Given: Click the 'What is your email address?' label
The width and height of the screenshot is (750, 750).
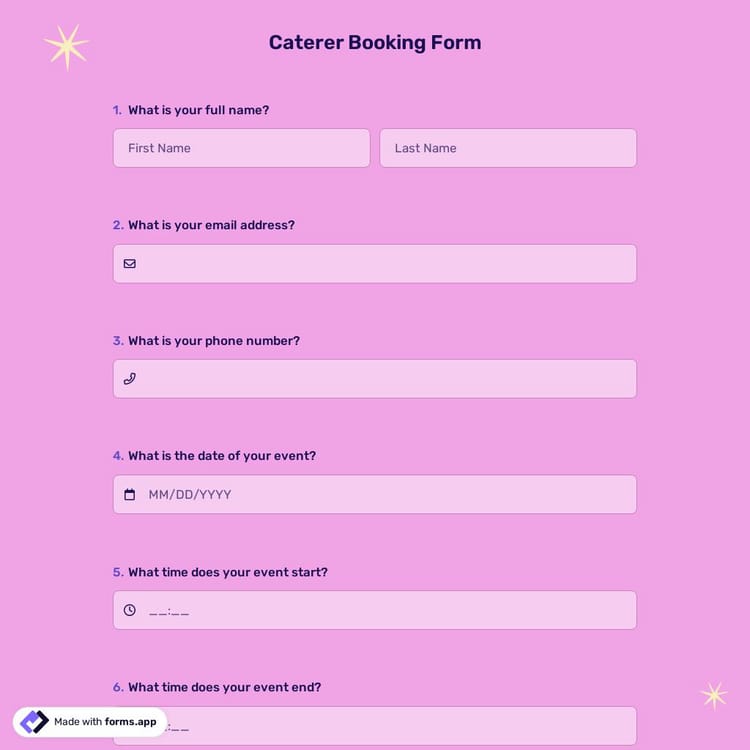Looking at the screenshot, I should click(x=211, y=225).
